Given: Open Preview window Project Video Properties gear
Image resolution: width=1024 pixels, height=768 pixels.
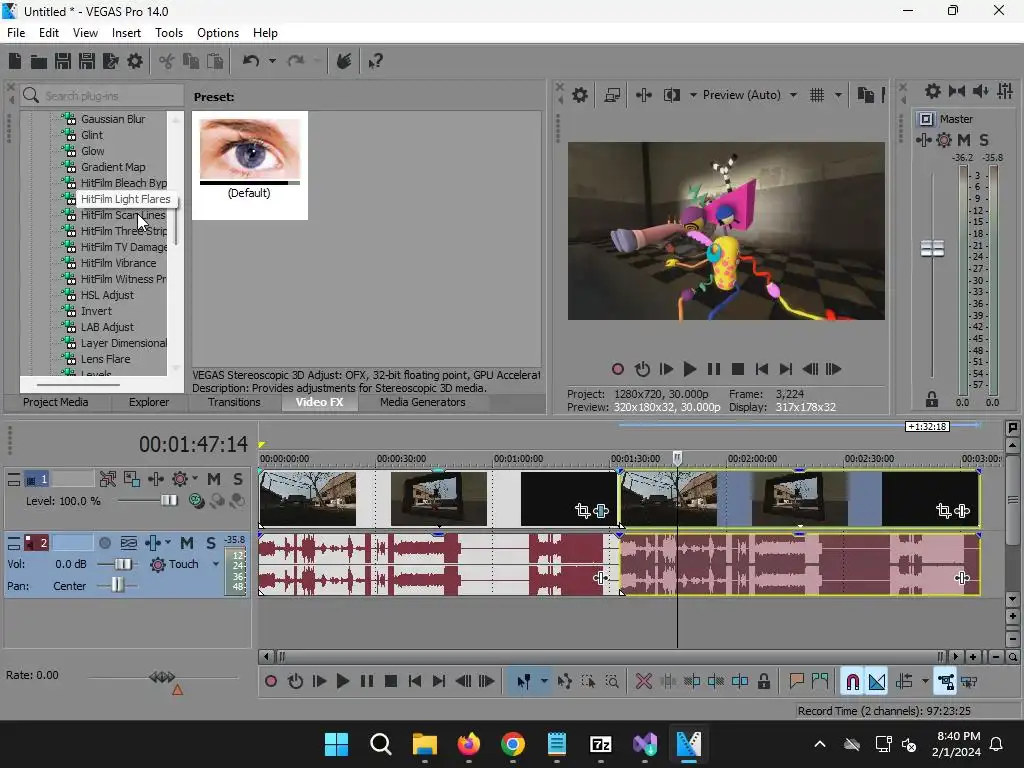Looking at the screenshot, I should [x=580, y=95].
